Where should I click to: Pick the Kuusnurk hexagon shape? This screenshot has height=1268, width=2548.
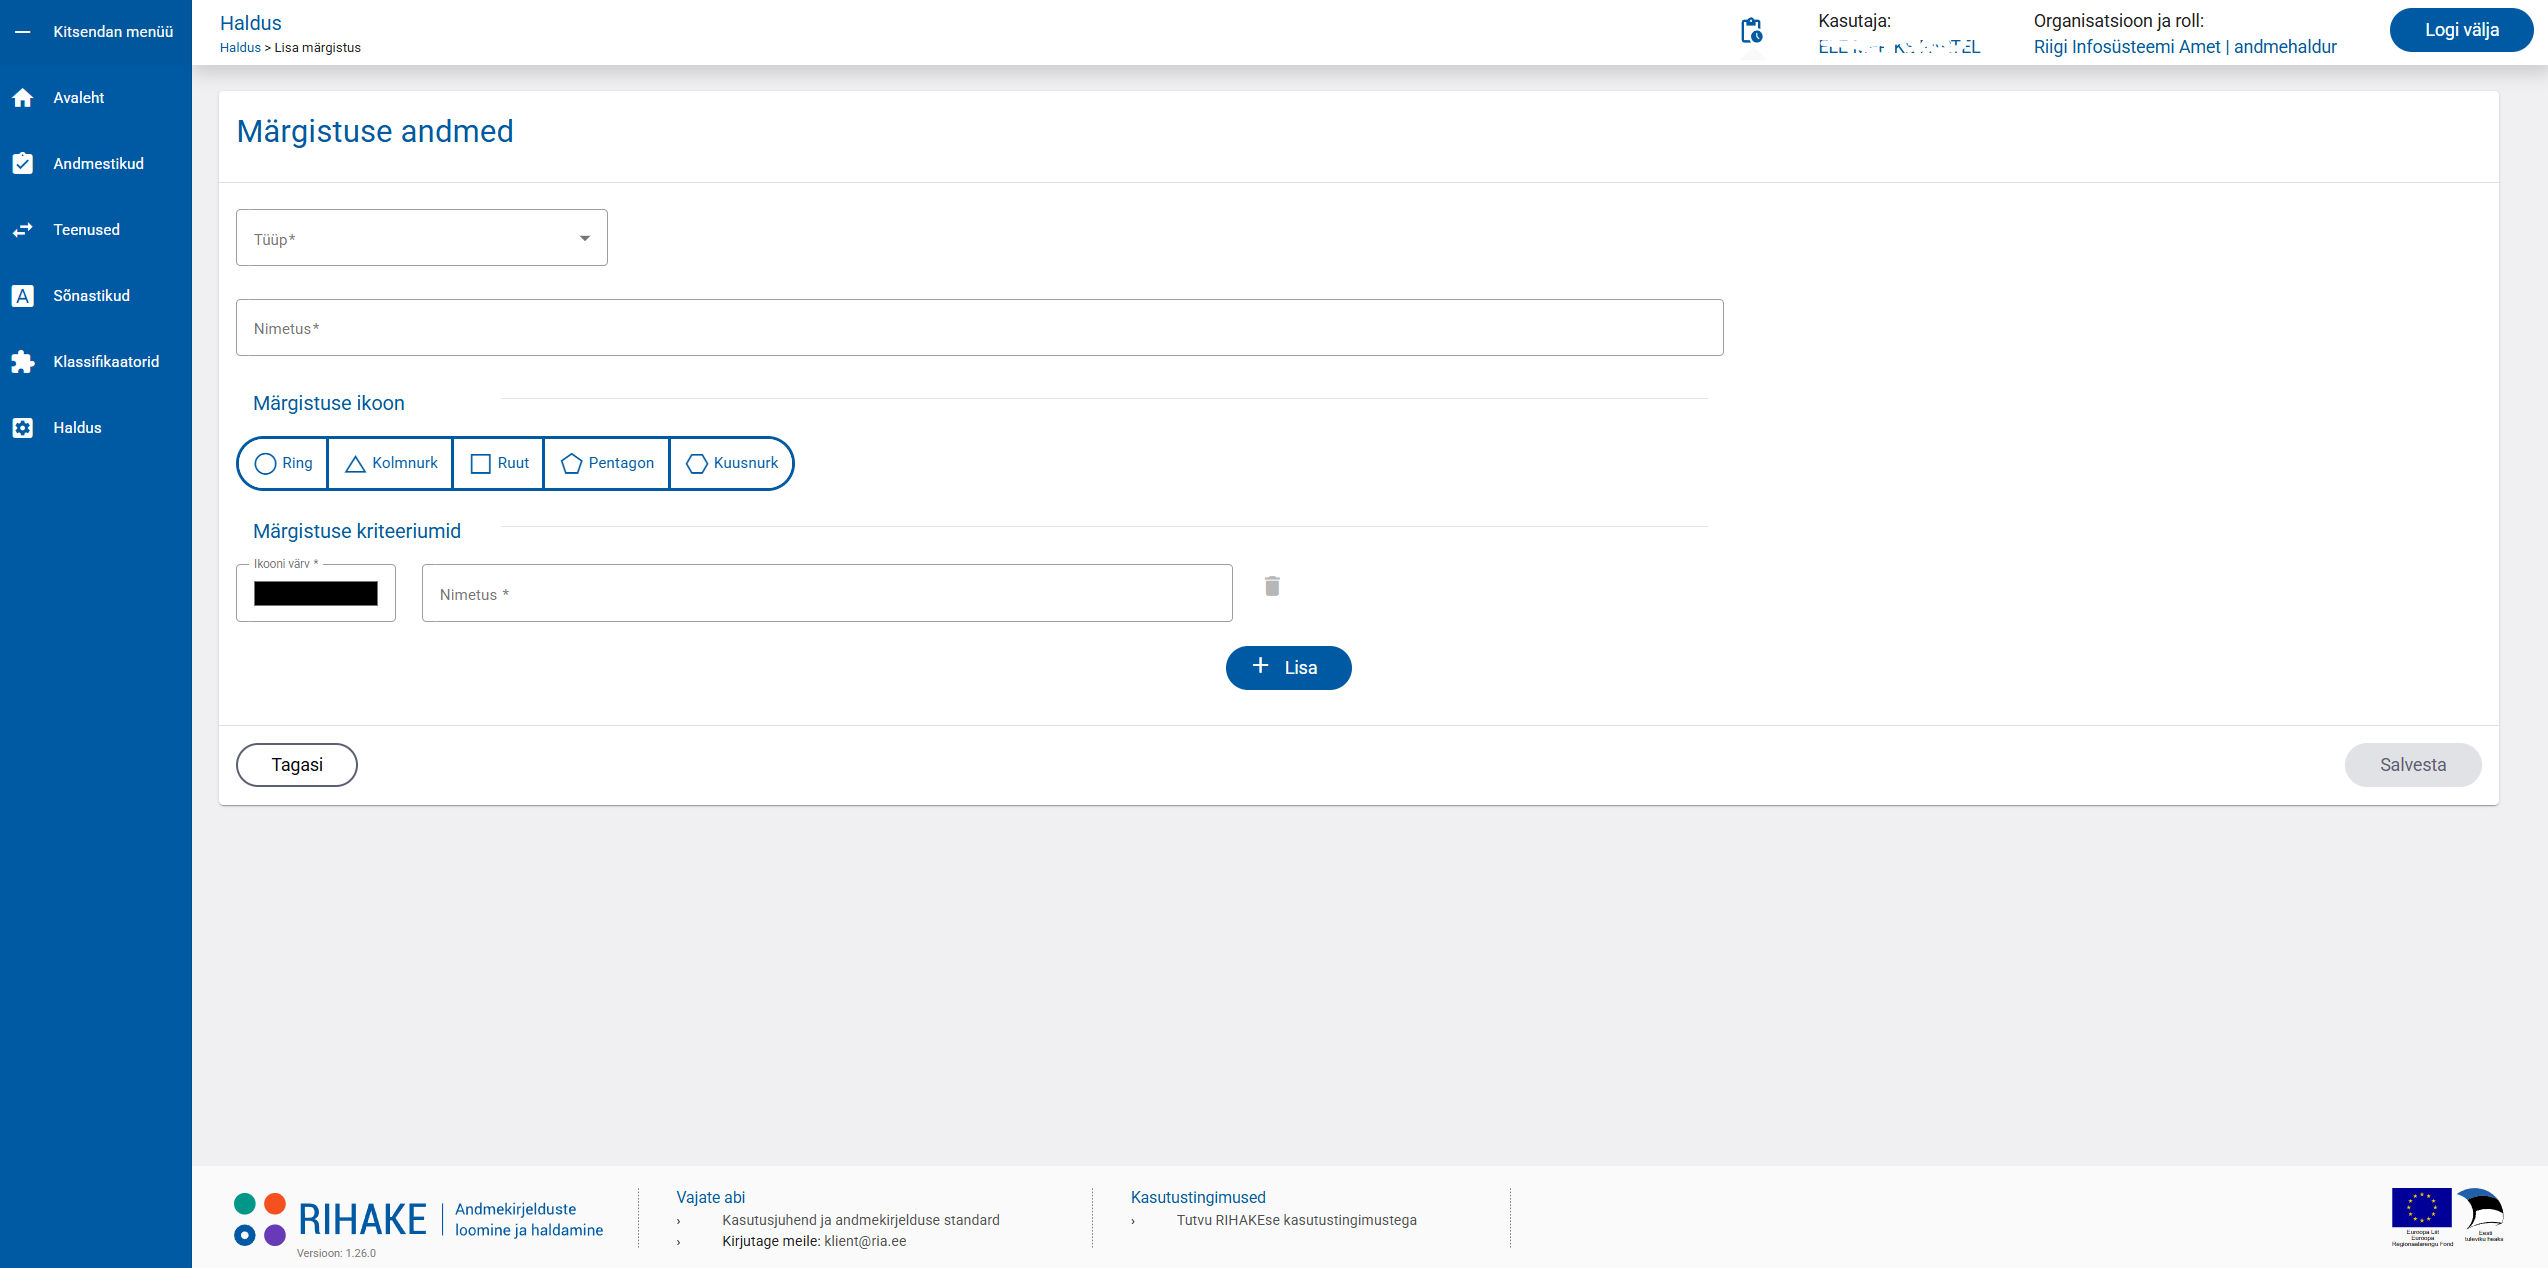[x=732, y=463]
